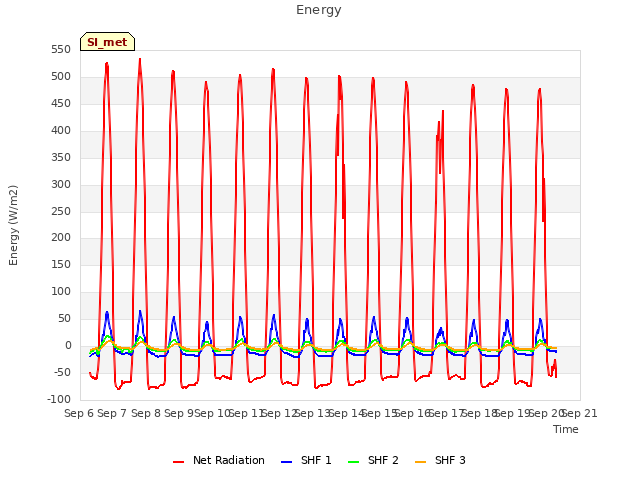
Task: Click the 150 y-axis tick label
Action: (61, 264)
